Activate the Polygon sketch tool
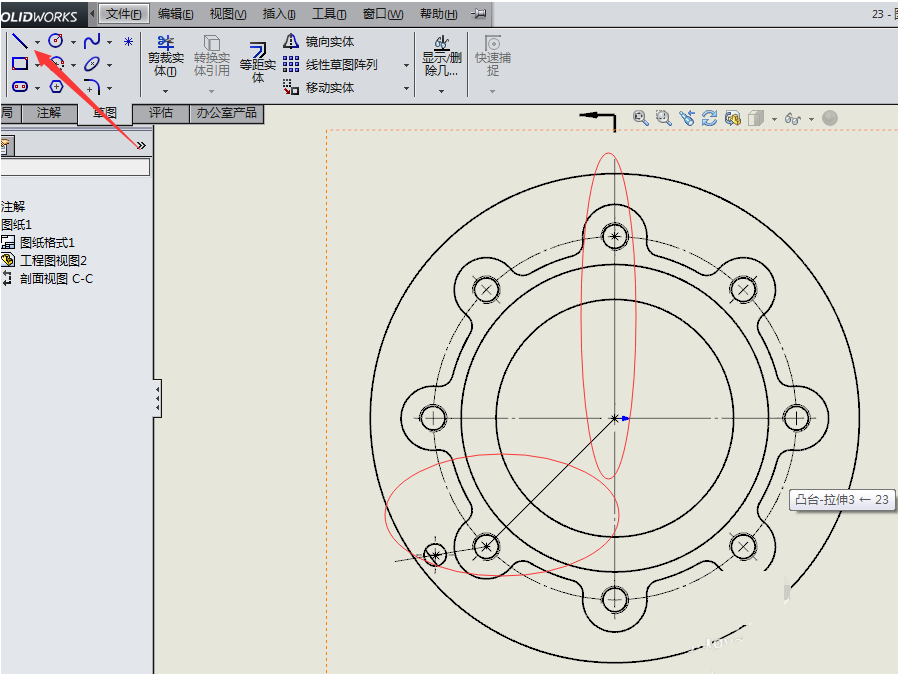The width and height of the screenshot is (904, 675). [x=56, y=86]
